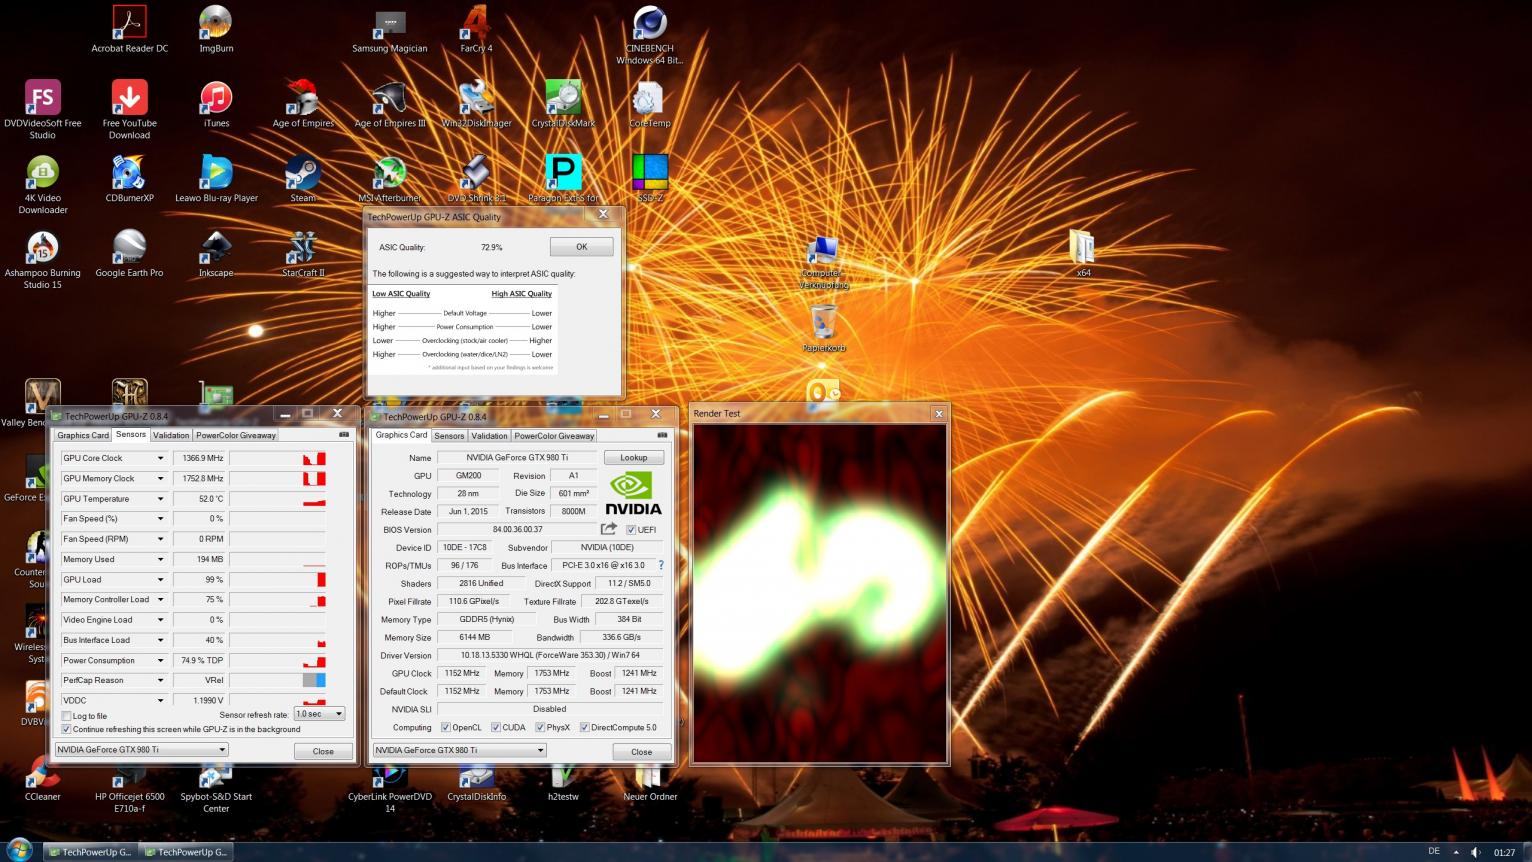Click the Lookup button
Image resolution: width=1532 pixels, height=862 pixels.
634,457
